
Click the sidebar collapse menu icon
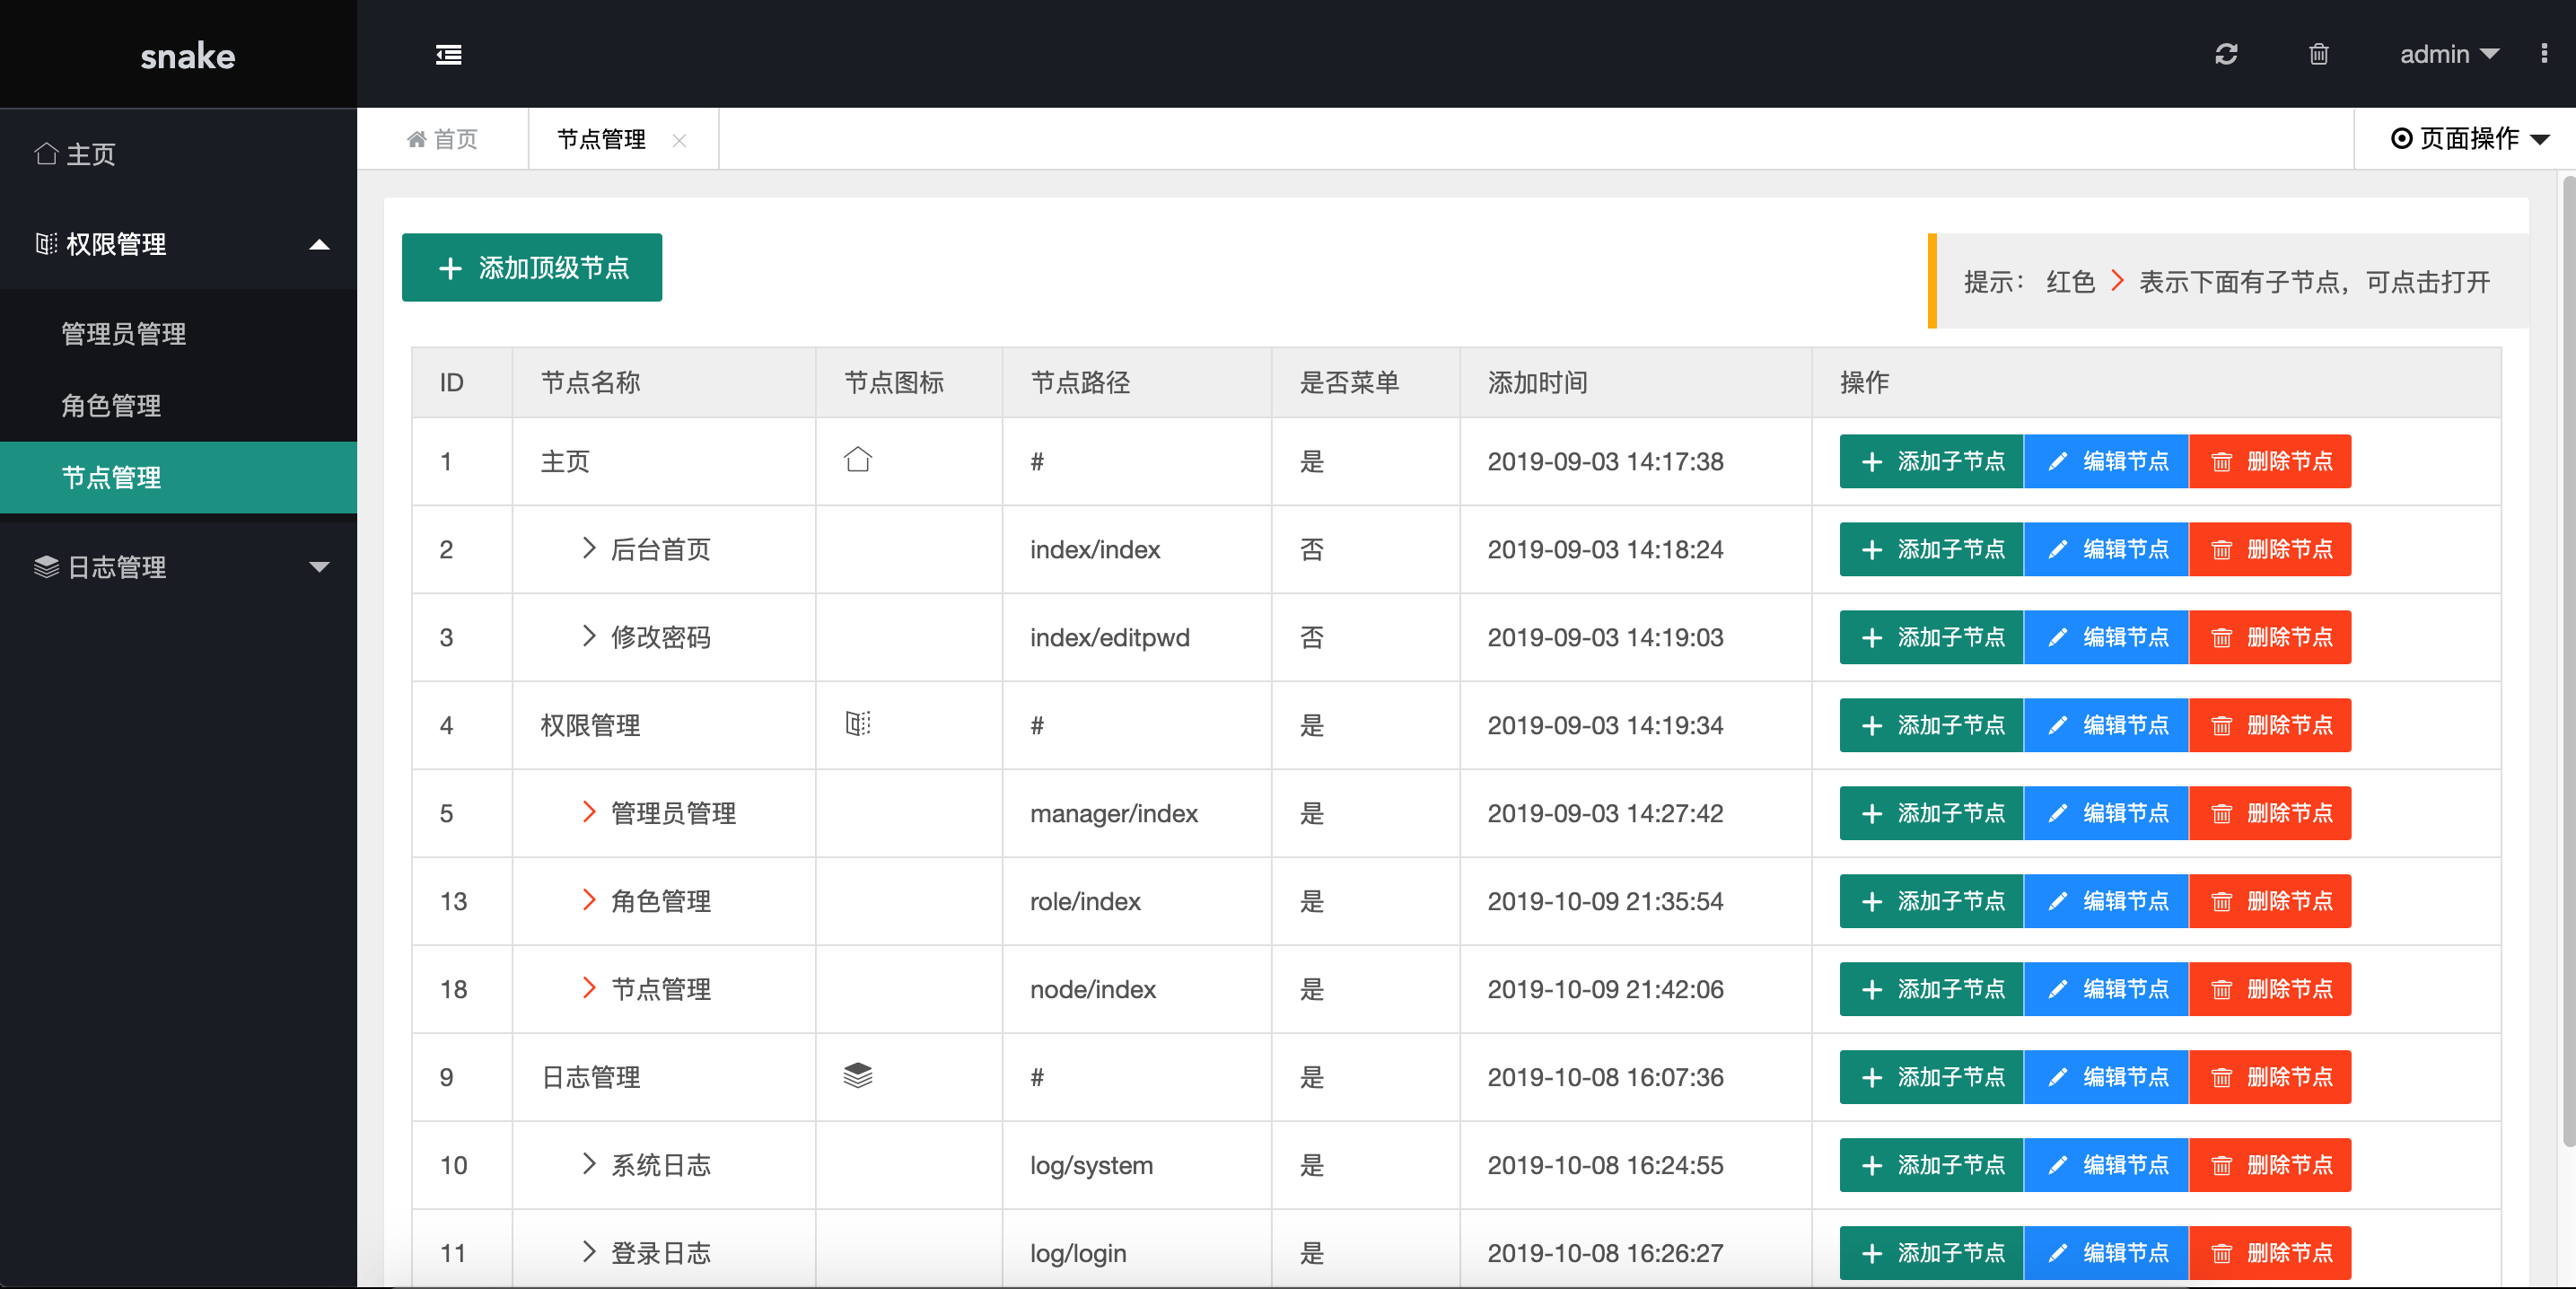449,55
